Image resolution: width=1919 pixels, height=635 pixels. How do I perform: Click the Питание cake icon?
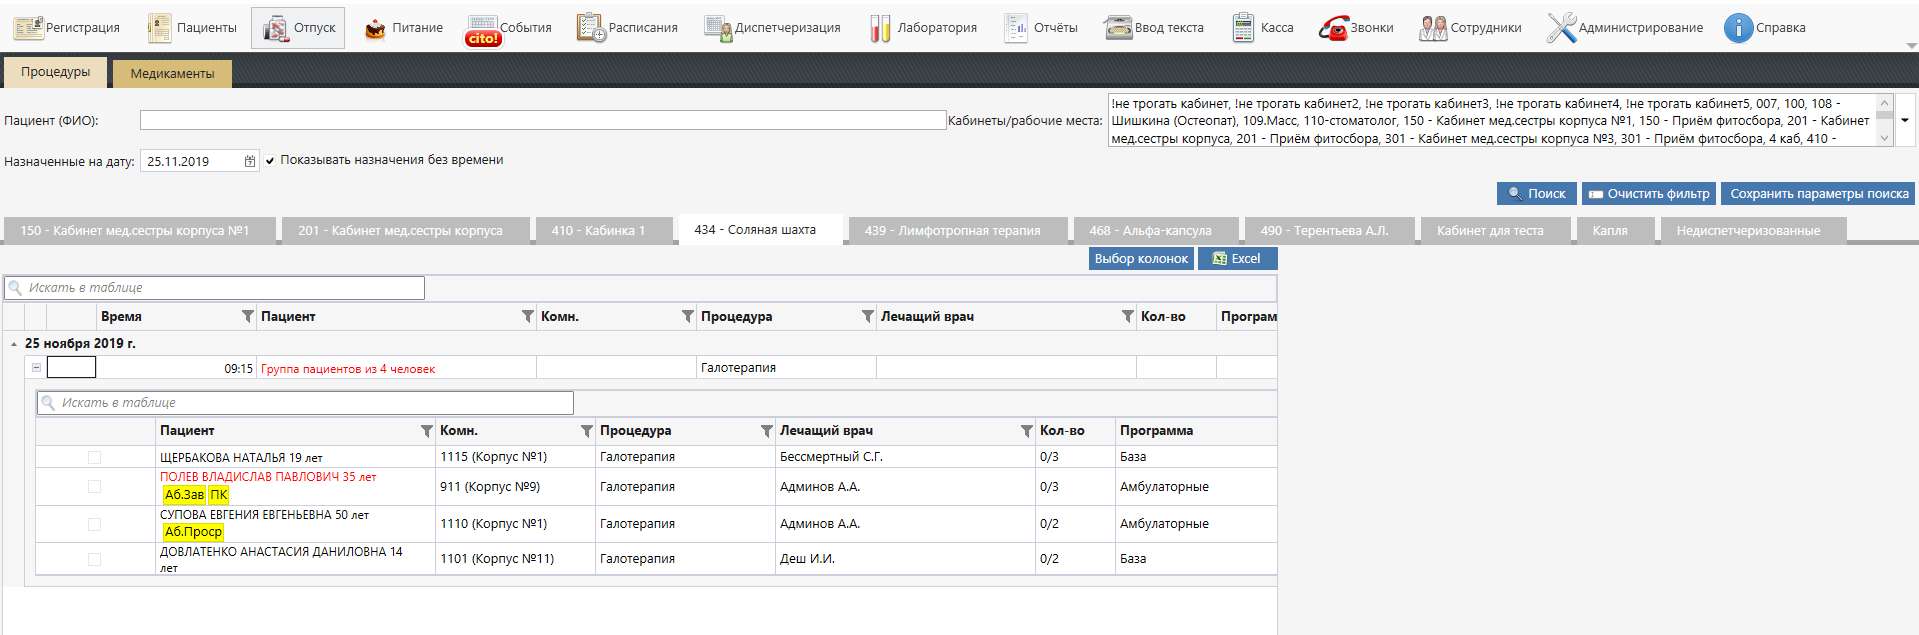pos(375,28)
